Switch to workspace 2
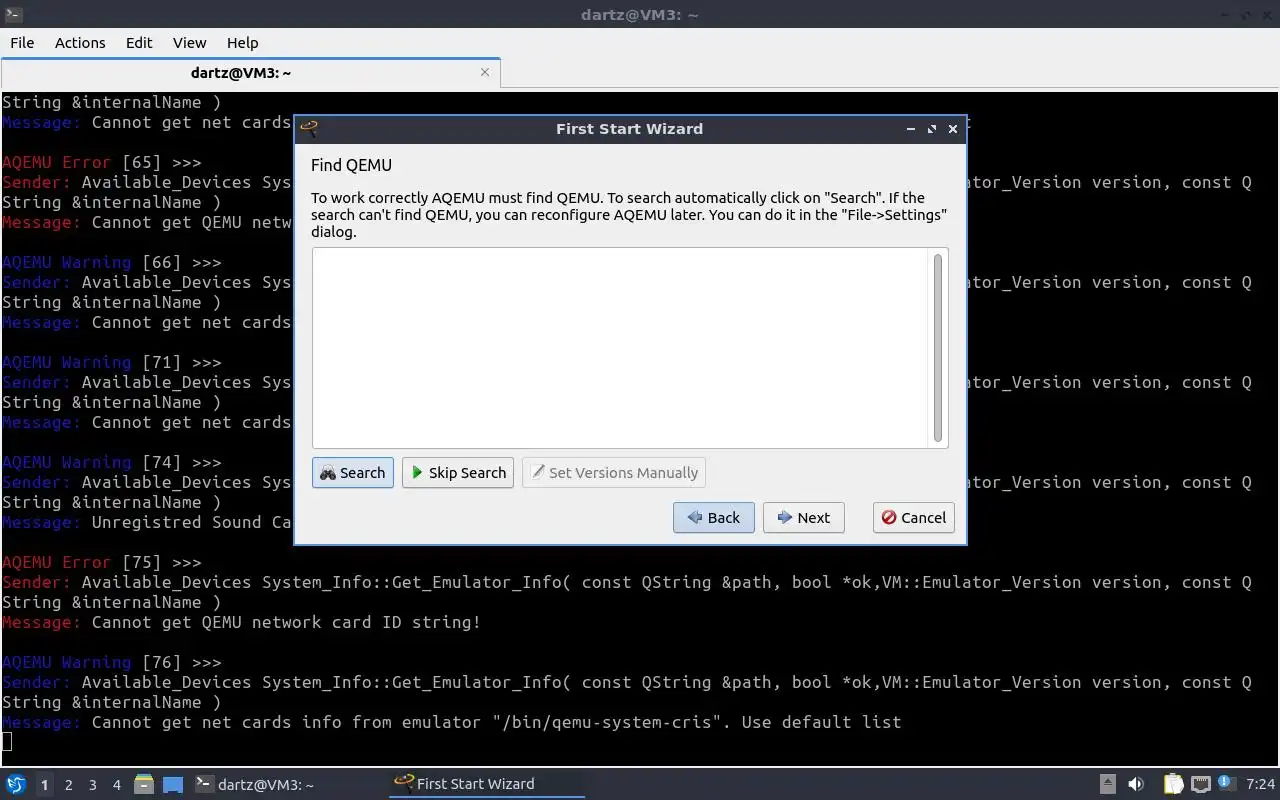Viewport: 1280px width, 800px height. click(x=68, y=785)
